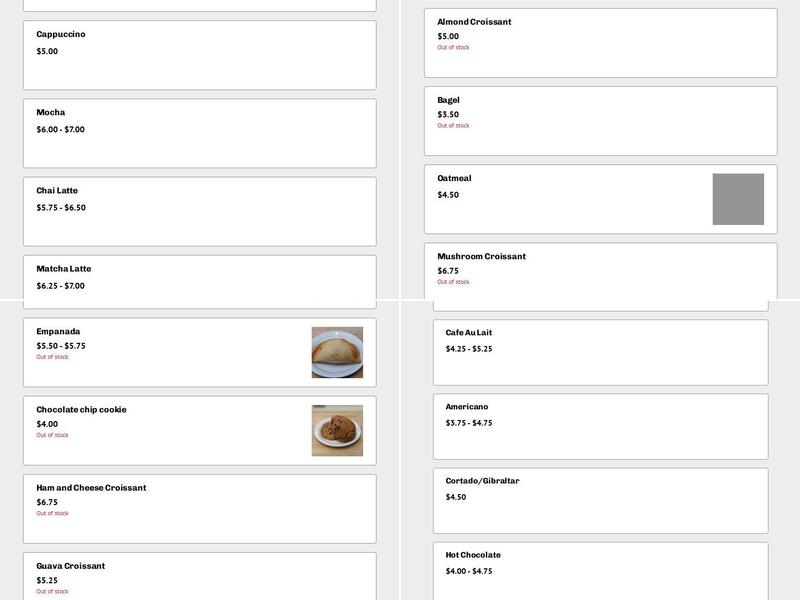The image size is (800, 600).
Task: Choose the Americano menu item
Action: pyautogui.click(x=600, y=426)
